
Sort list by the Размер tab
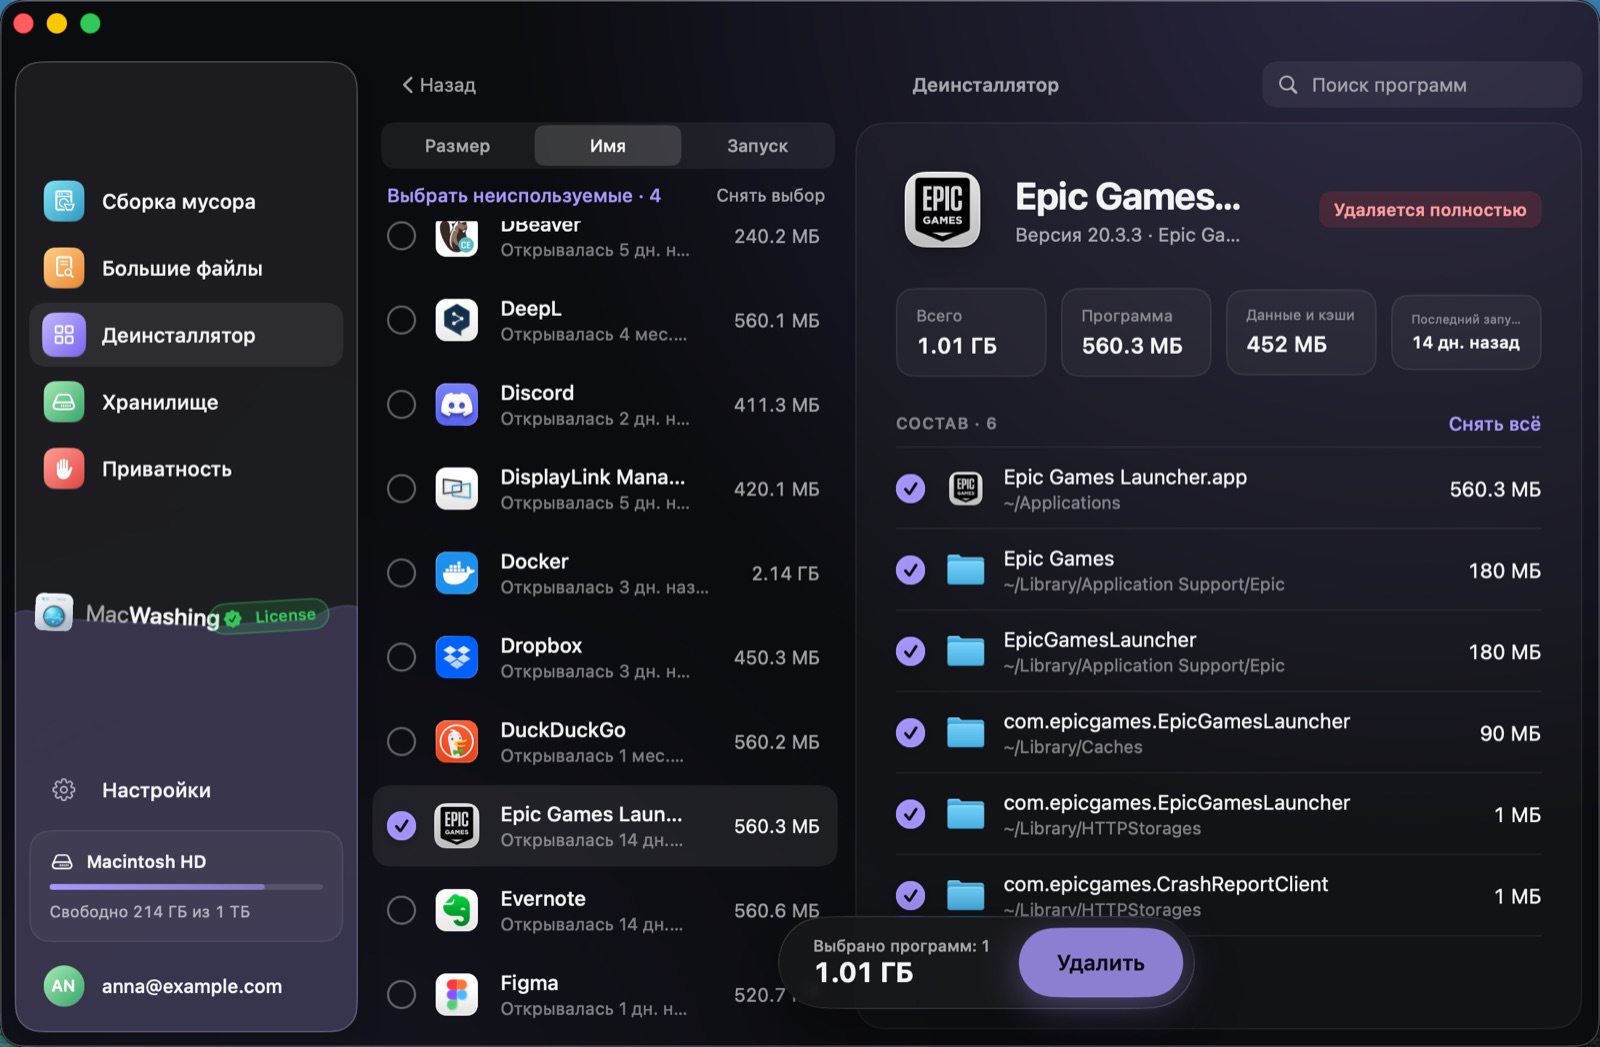(457, 146)
